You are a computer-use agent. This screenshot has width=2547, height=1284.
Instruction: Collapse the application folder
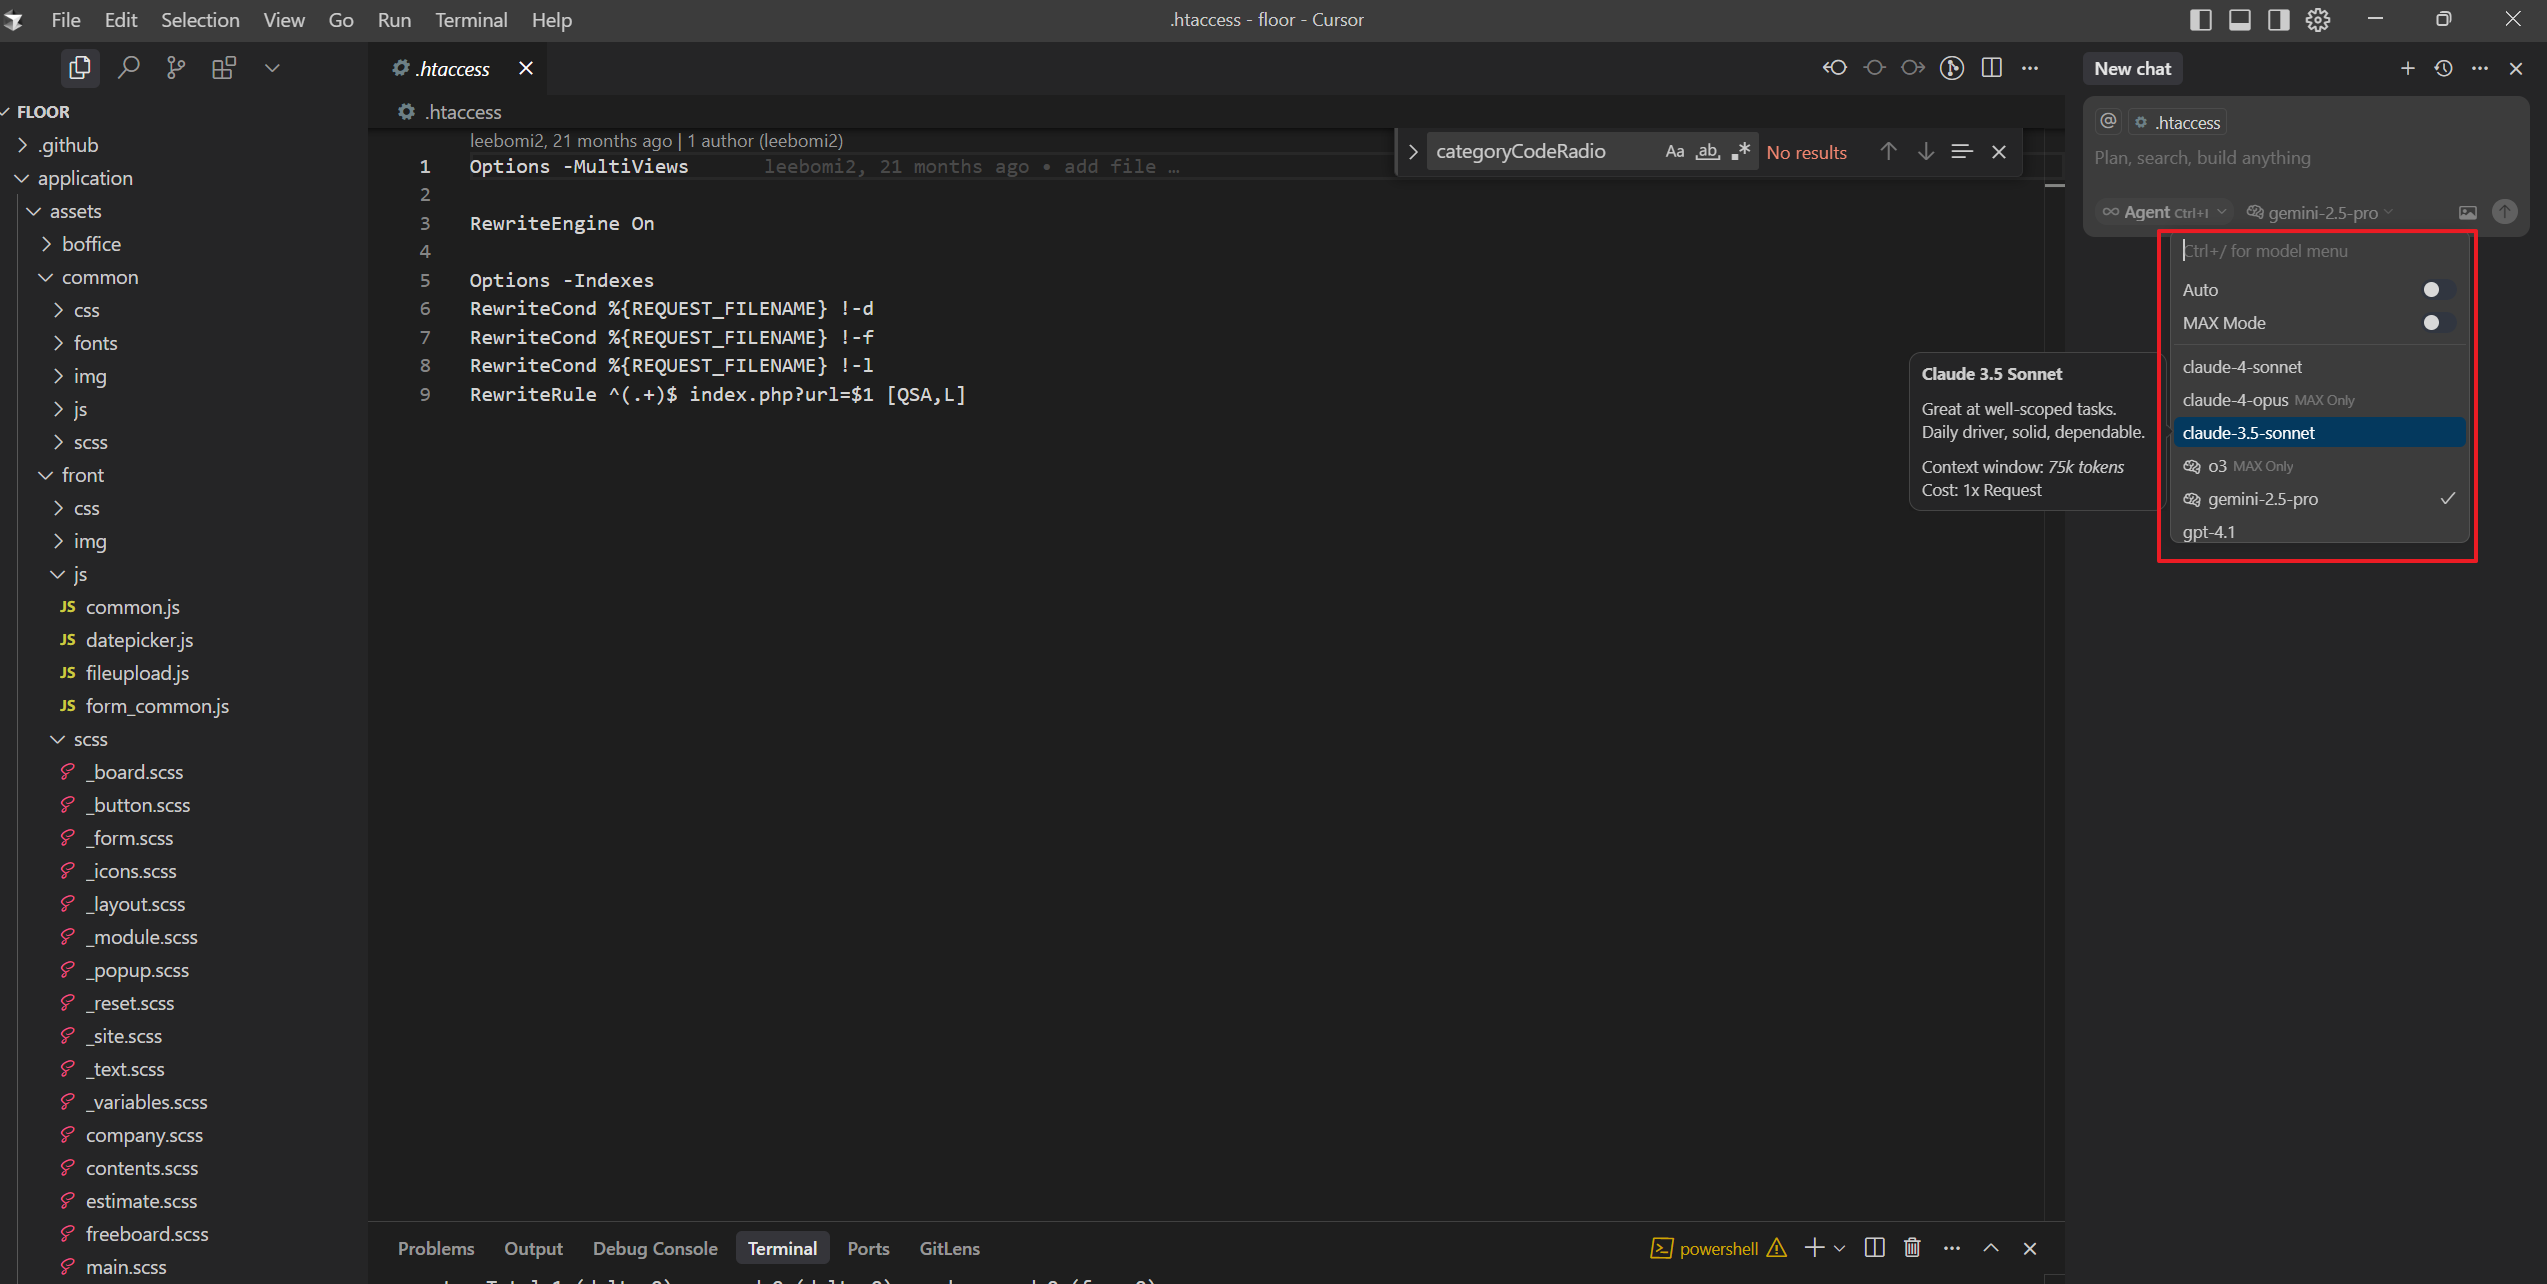[84, 178]
